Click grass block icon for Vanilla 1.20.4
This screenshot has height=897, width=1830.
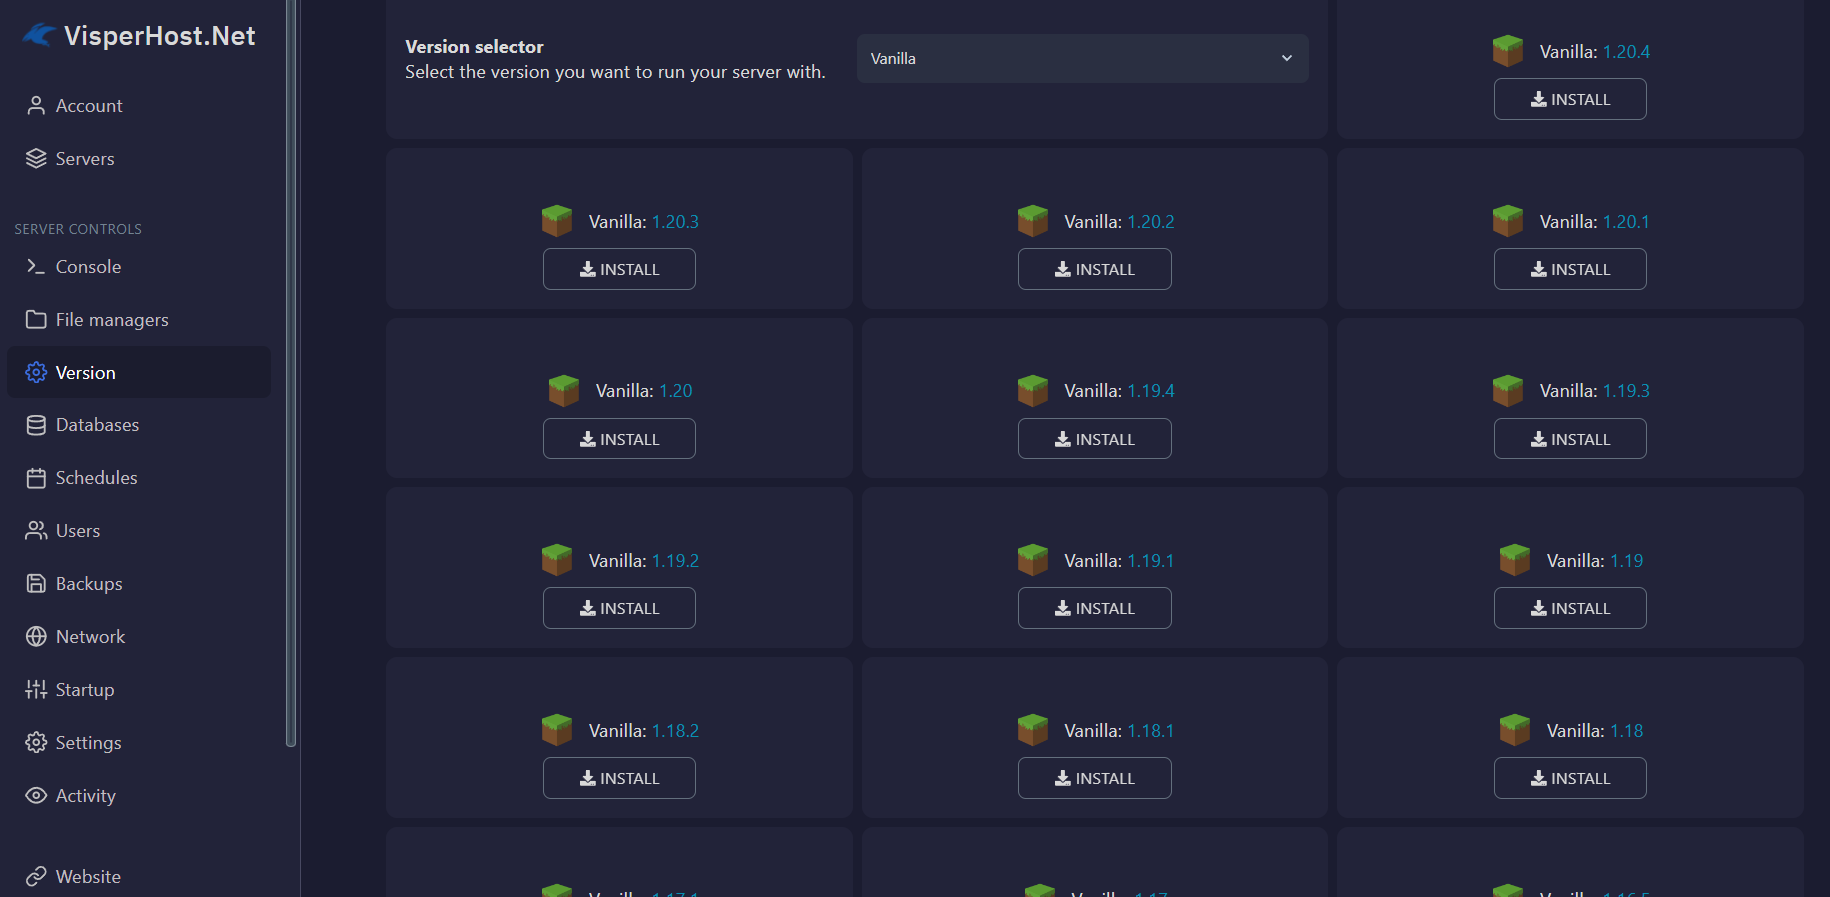1508,51
